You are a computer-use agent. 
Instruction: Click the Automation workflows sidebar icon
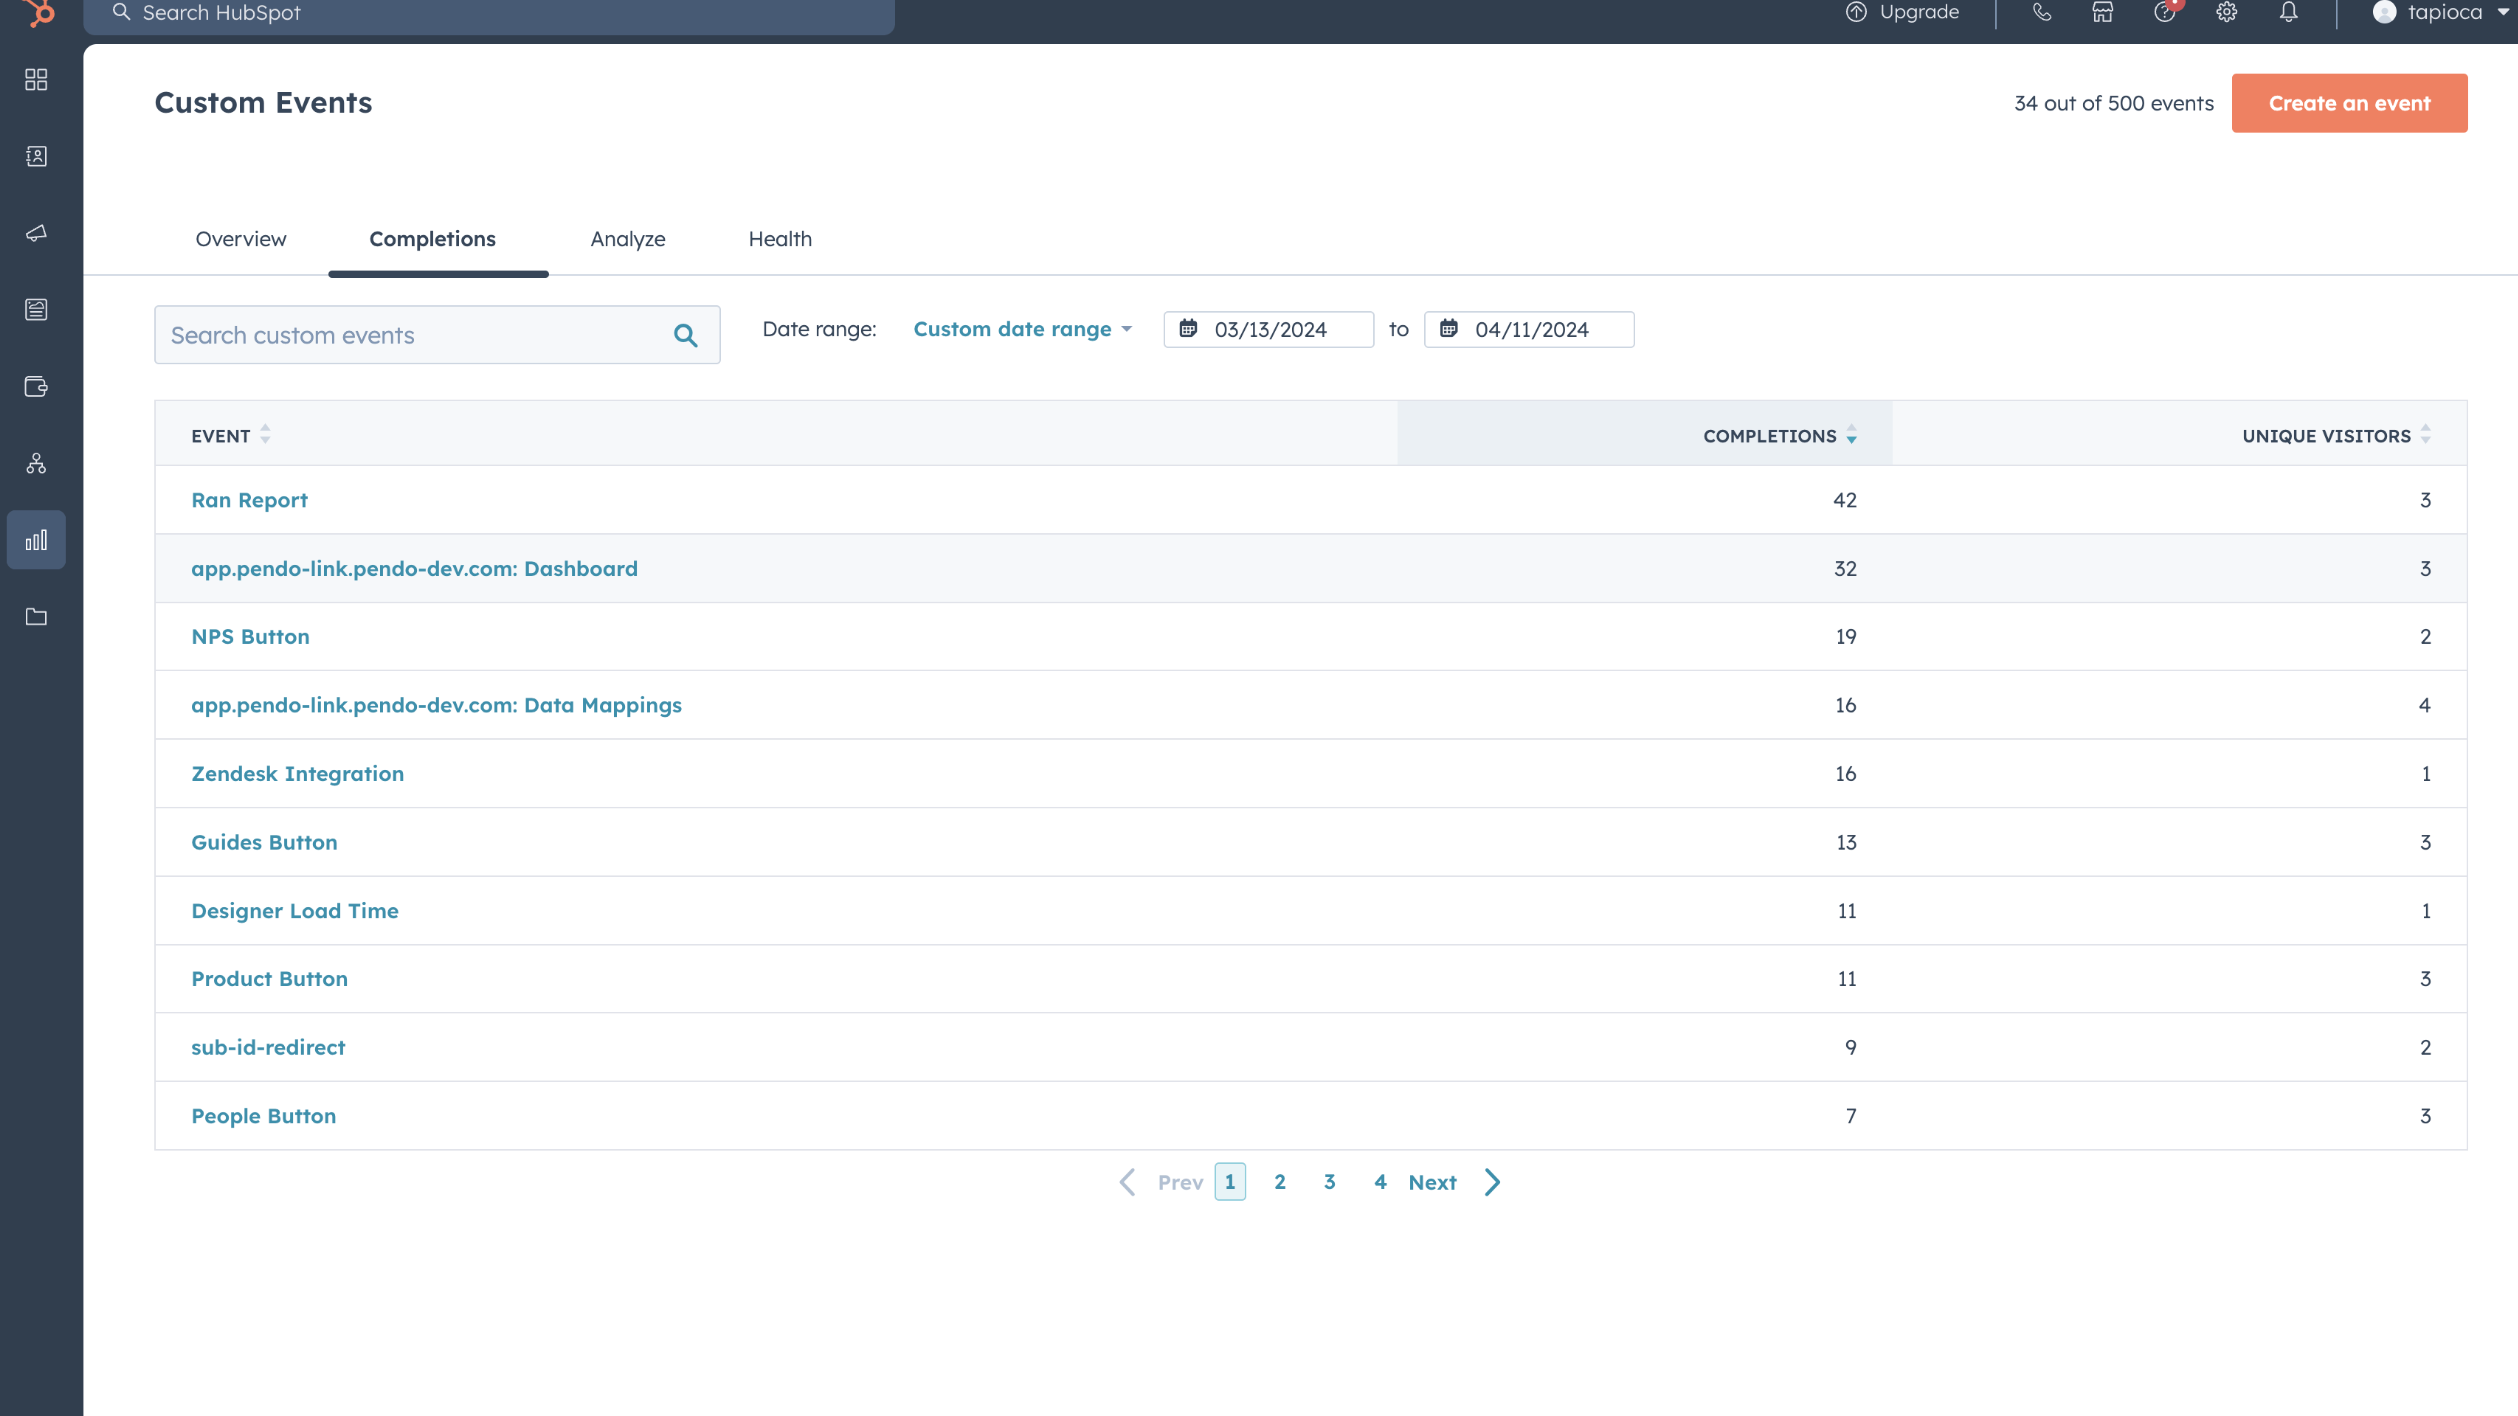click(36, 464)
